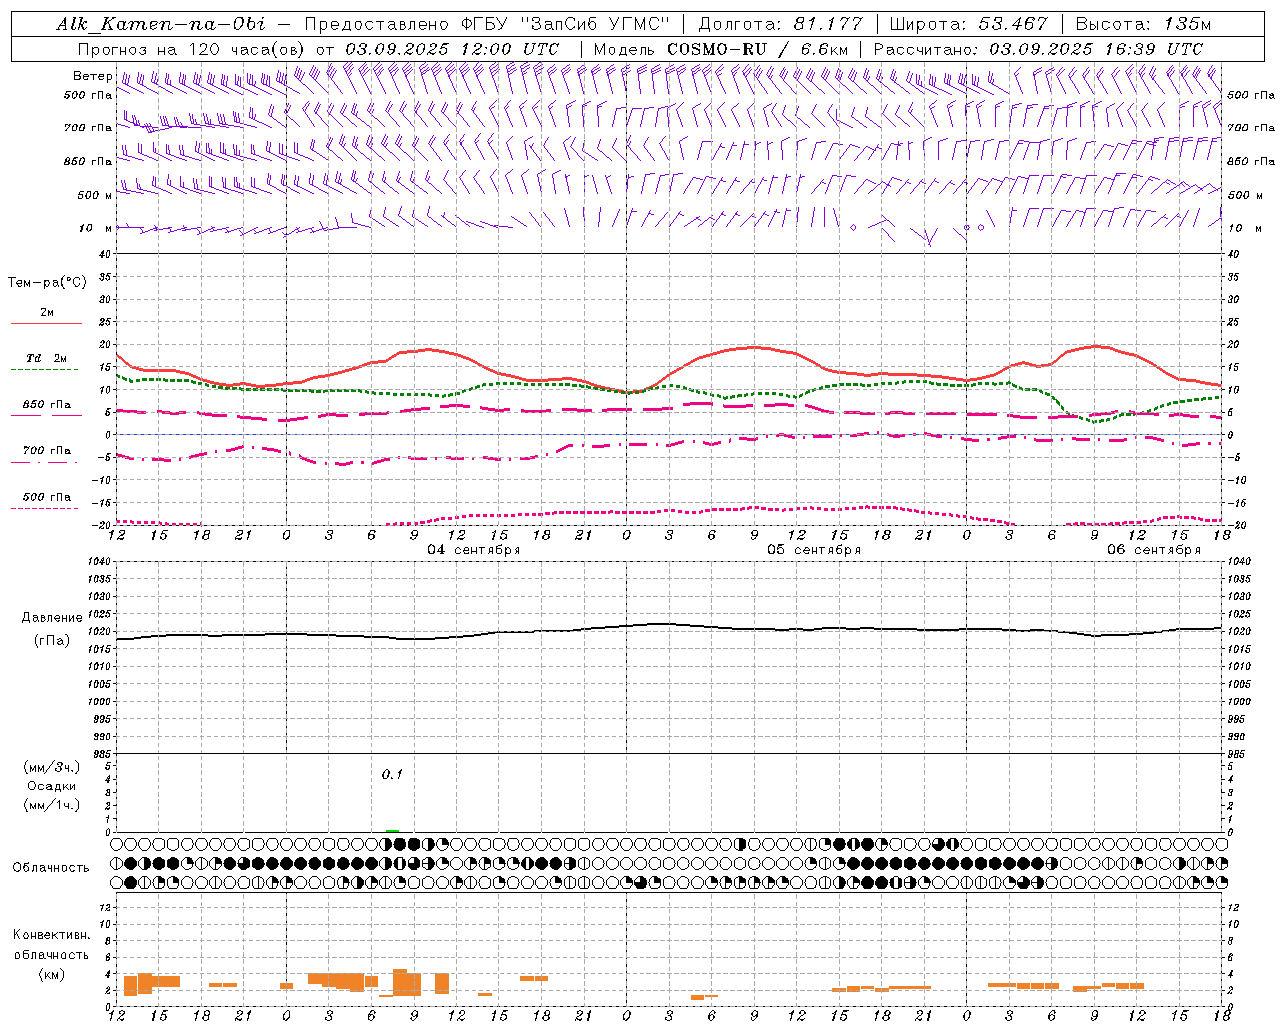The width and height of the screenshot is (1280, 1024).
Task: Click the station name Alk_Kamen-na-Obi
Action: click(x=160, y=24)
